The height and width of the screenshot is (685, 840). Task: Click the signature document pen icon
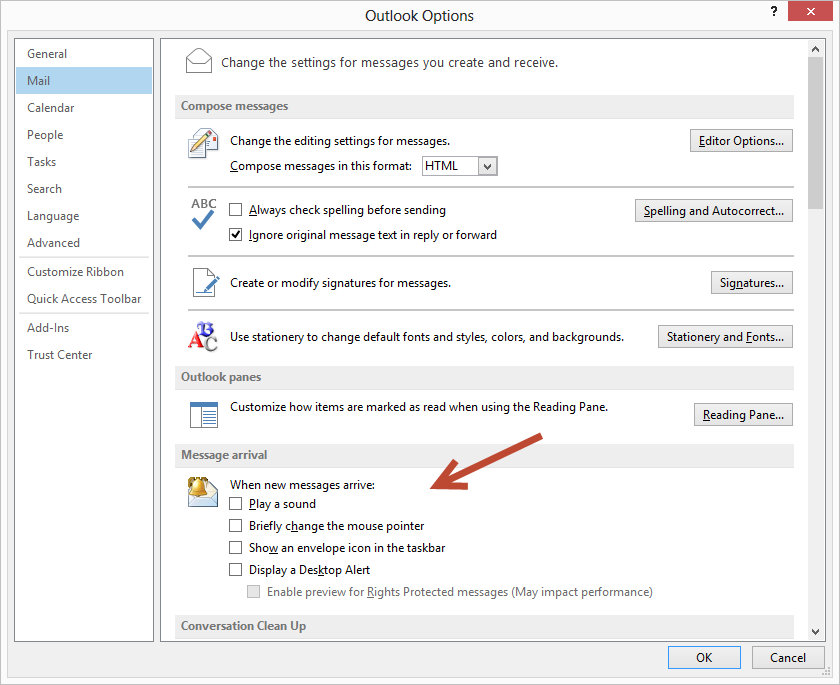pos(204,283)
